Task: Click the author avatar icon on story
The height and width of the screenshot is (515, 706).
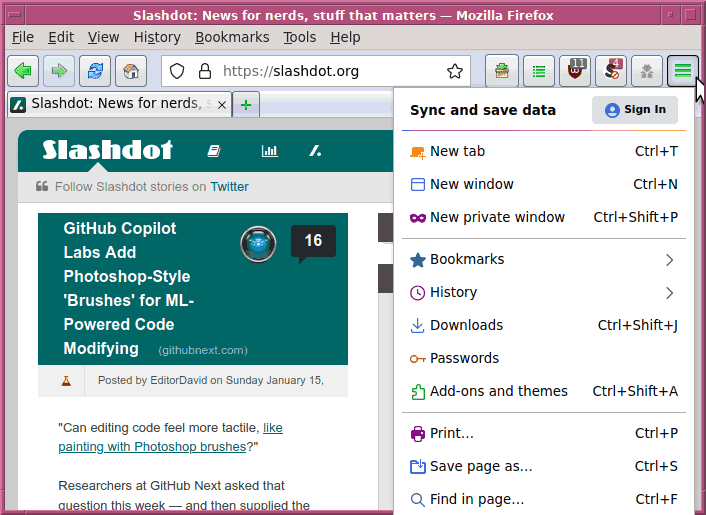Action: 258,244
